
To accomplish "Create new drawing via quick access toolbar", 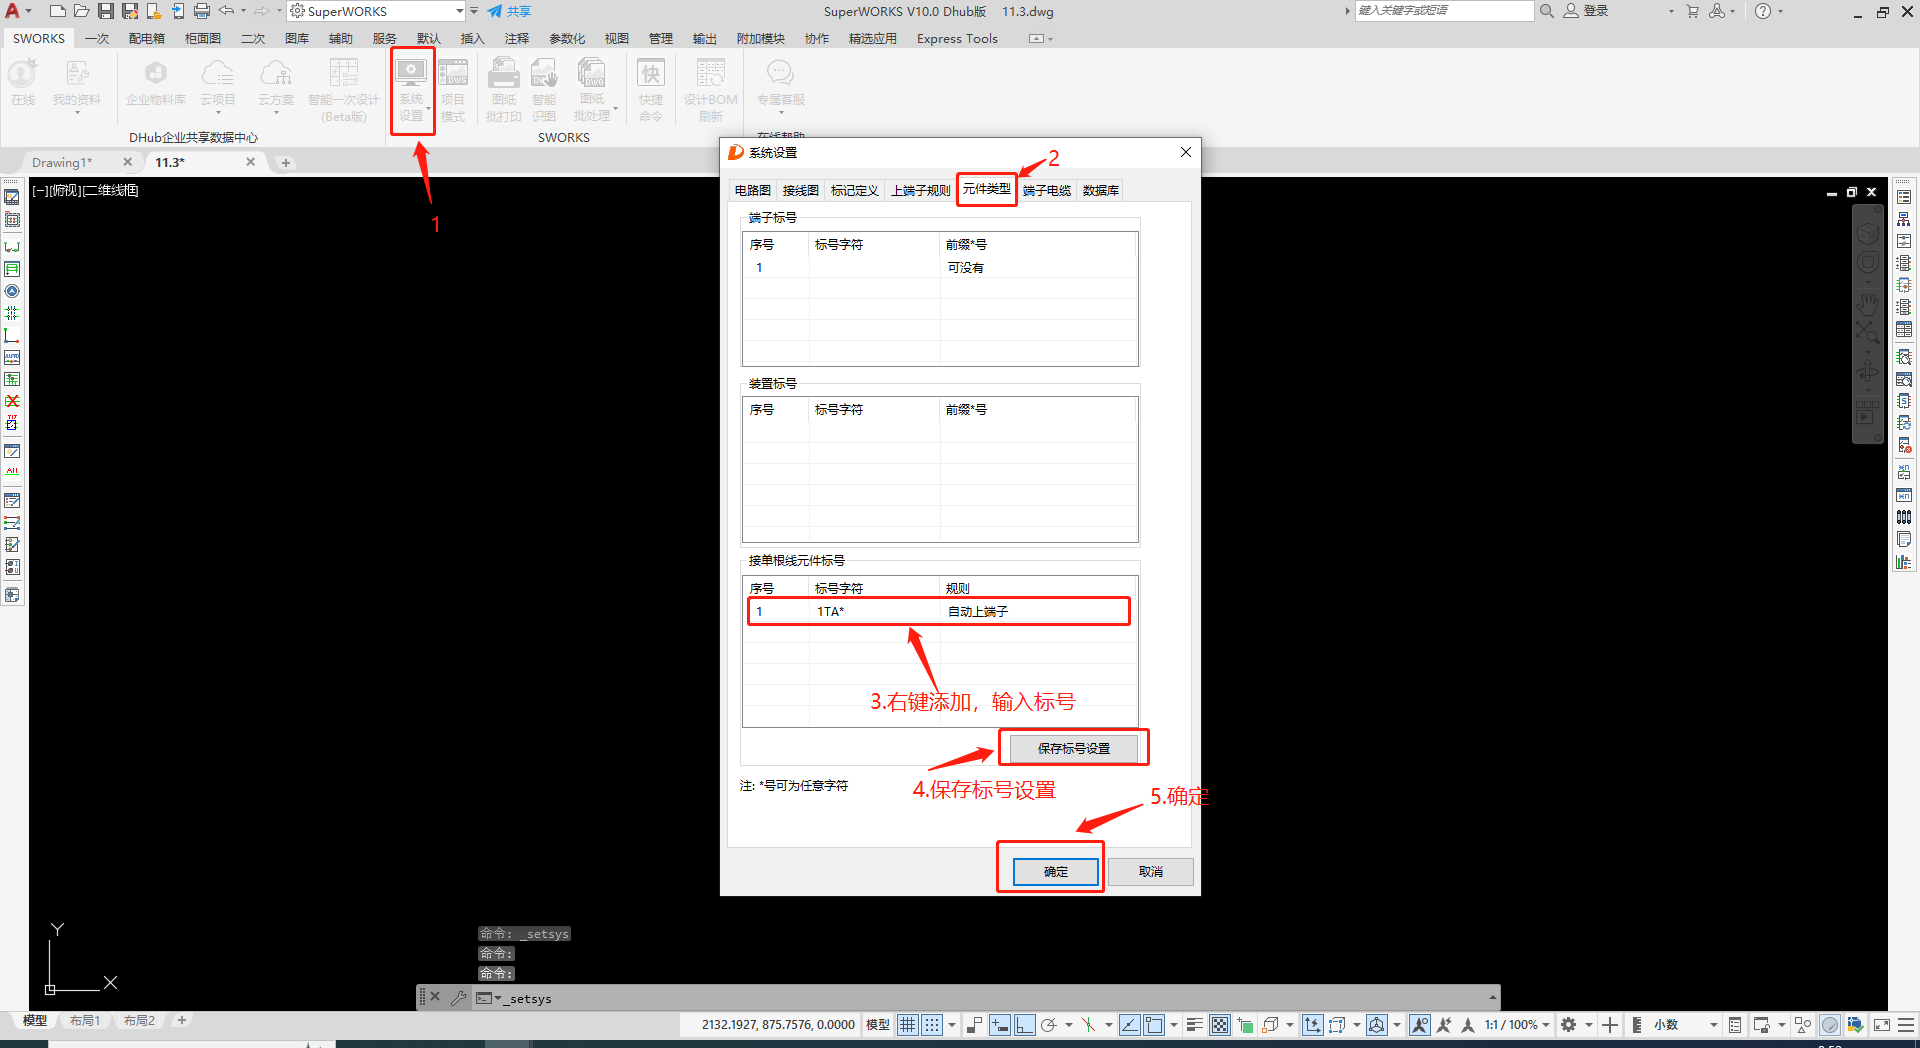I will (x=57, y=11).
